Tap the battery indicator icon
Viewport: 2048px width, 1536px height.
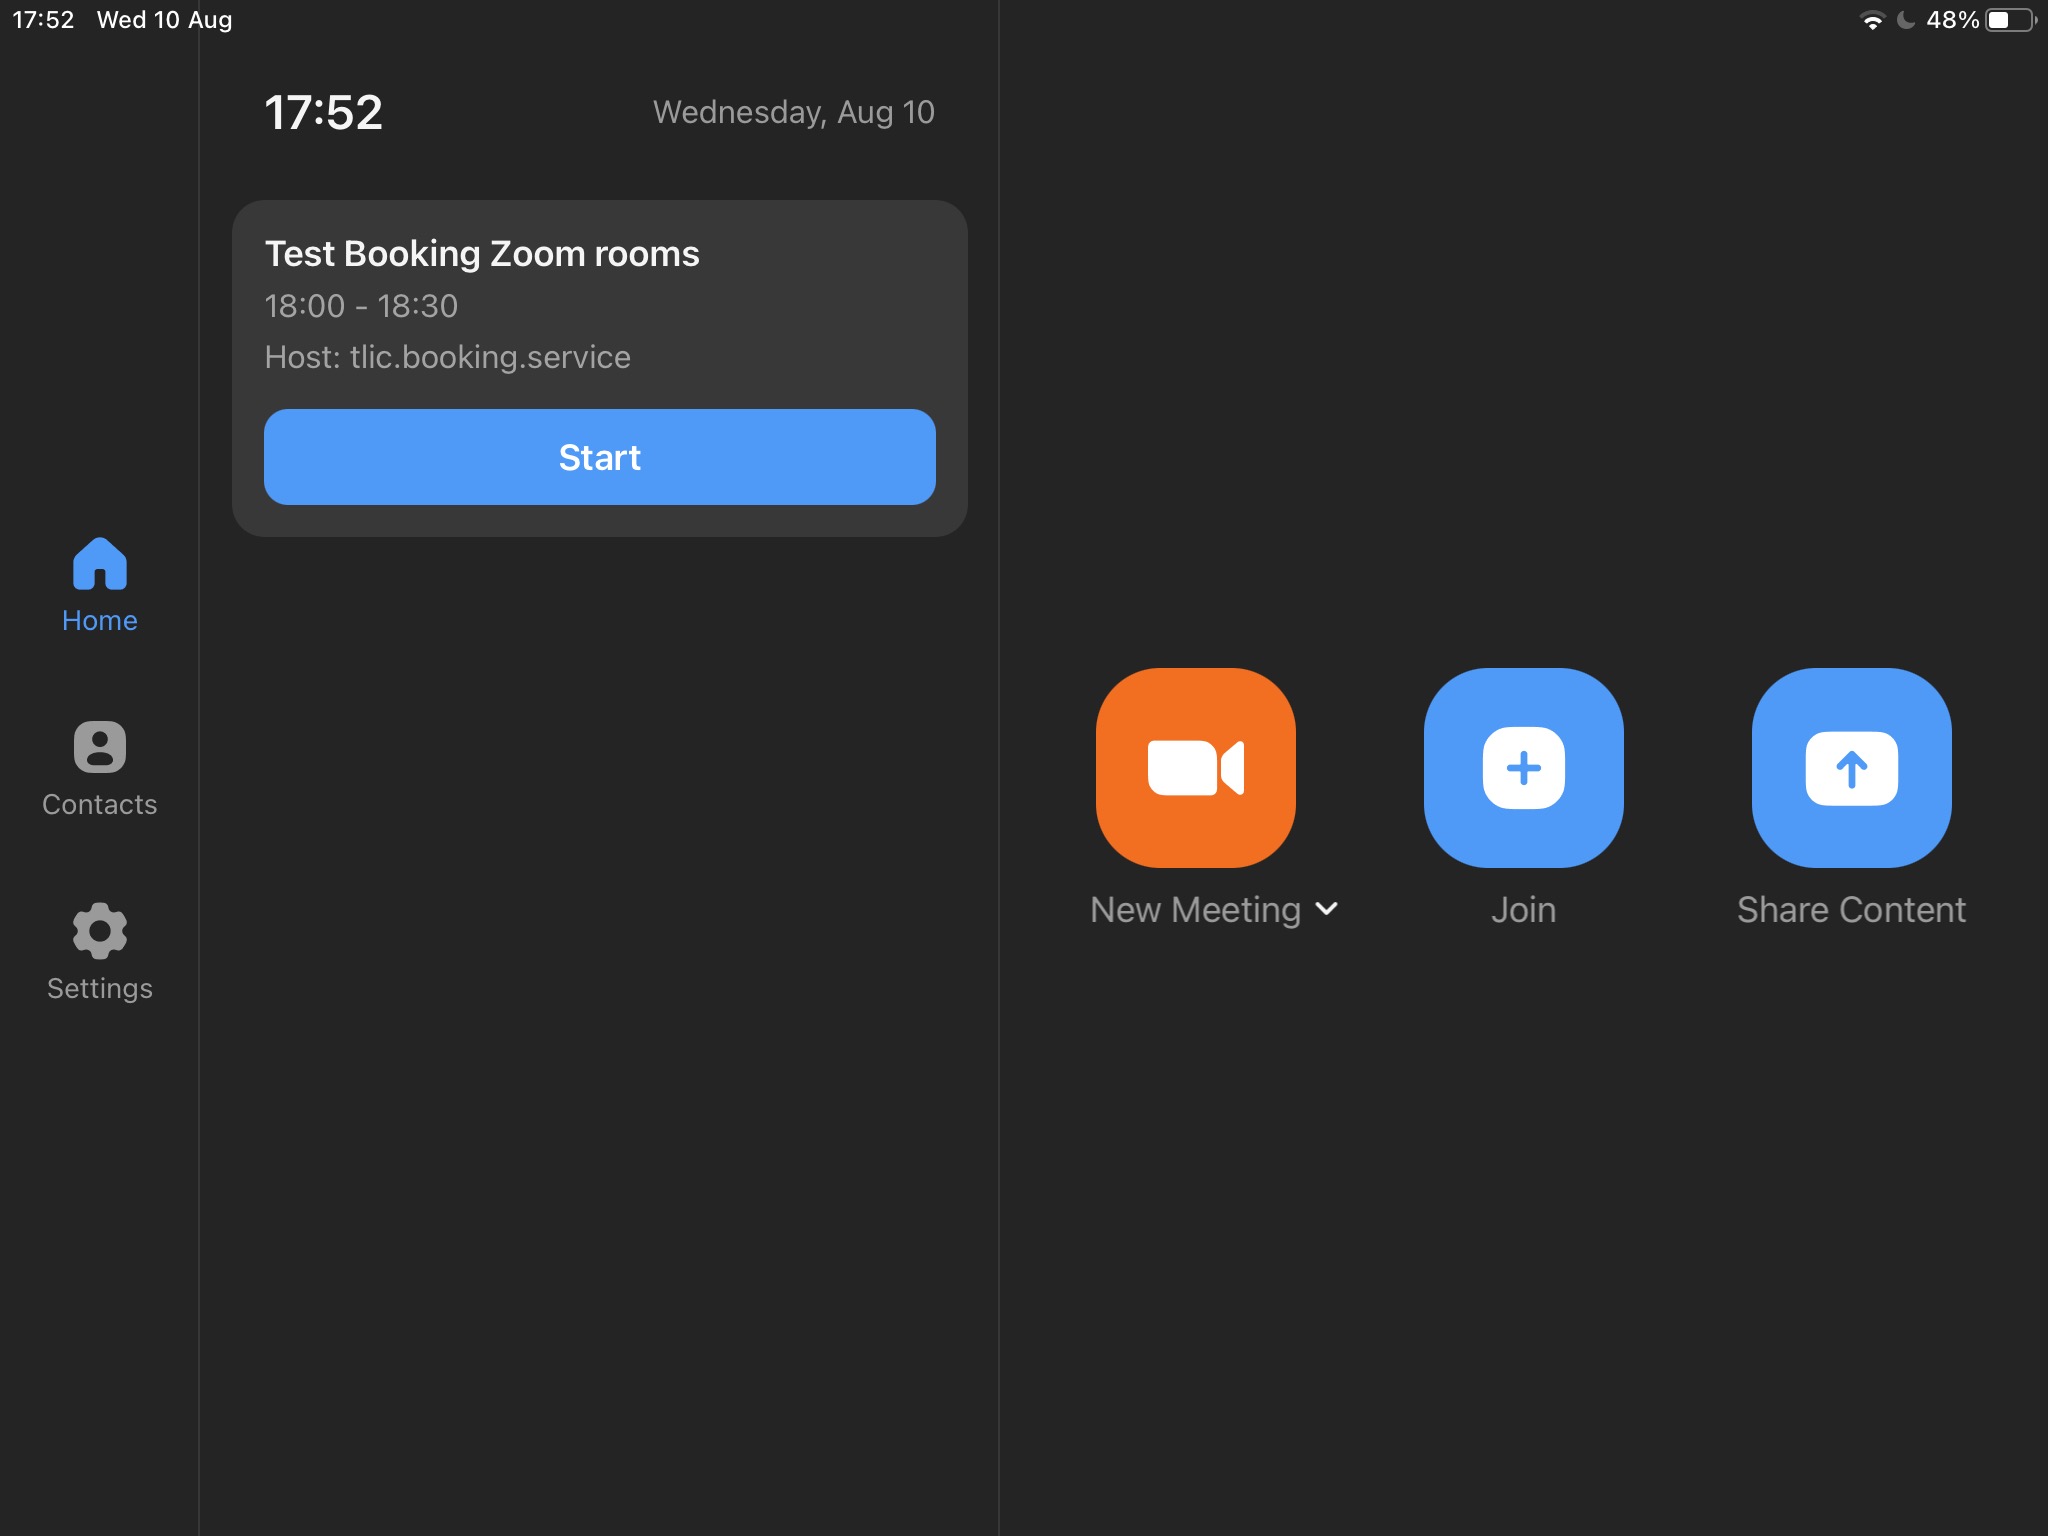click(x=2010, y=20)
